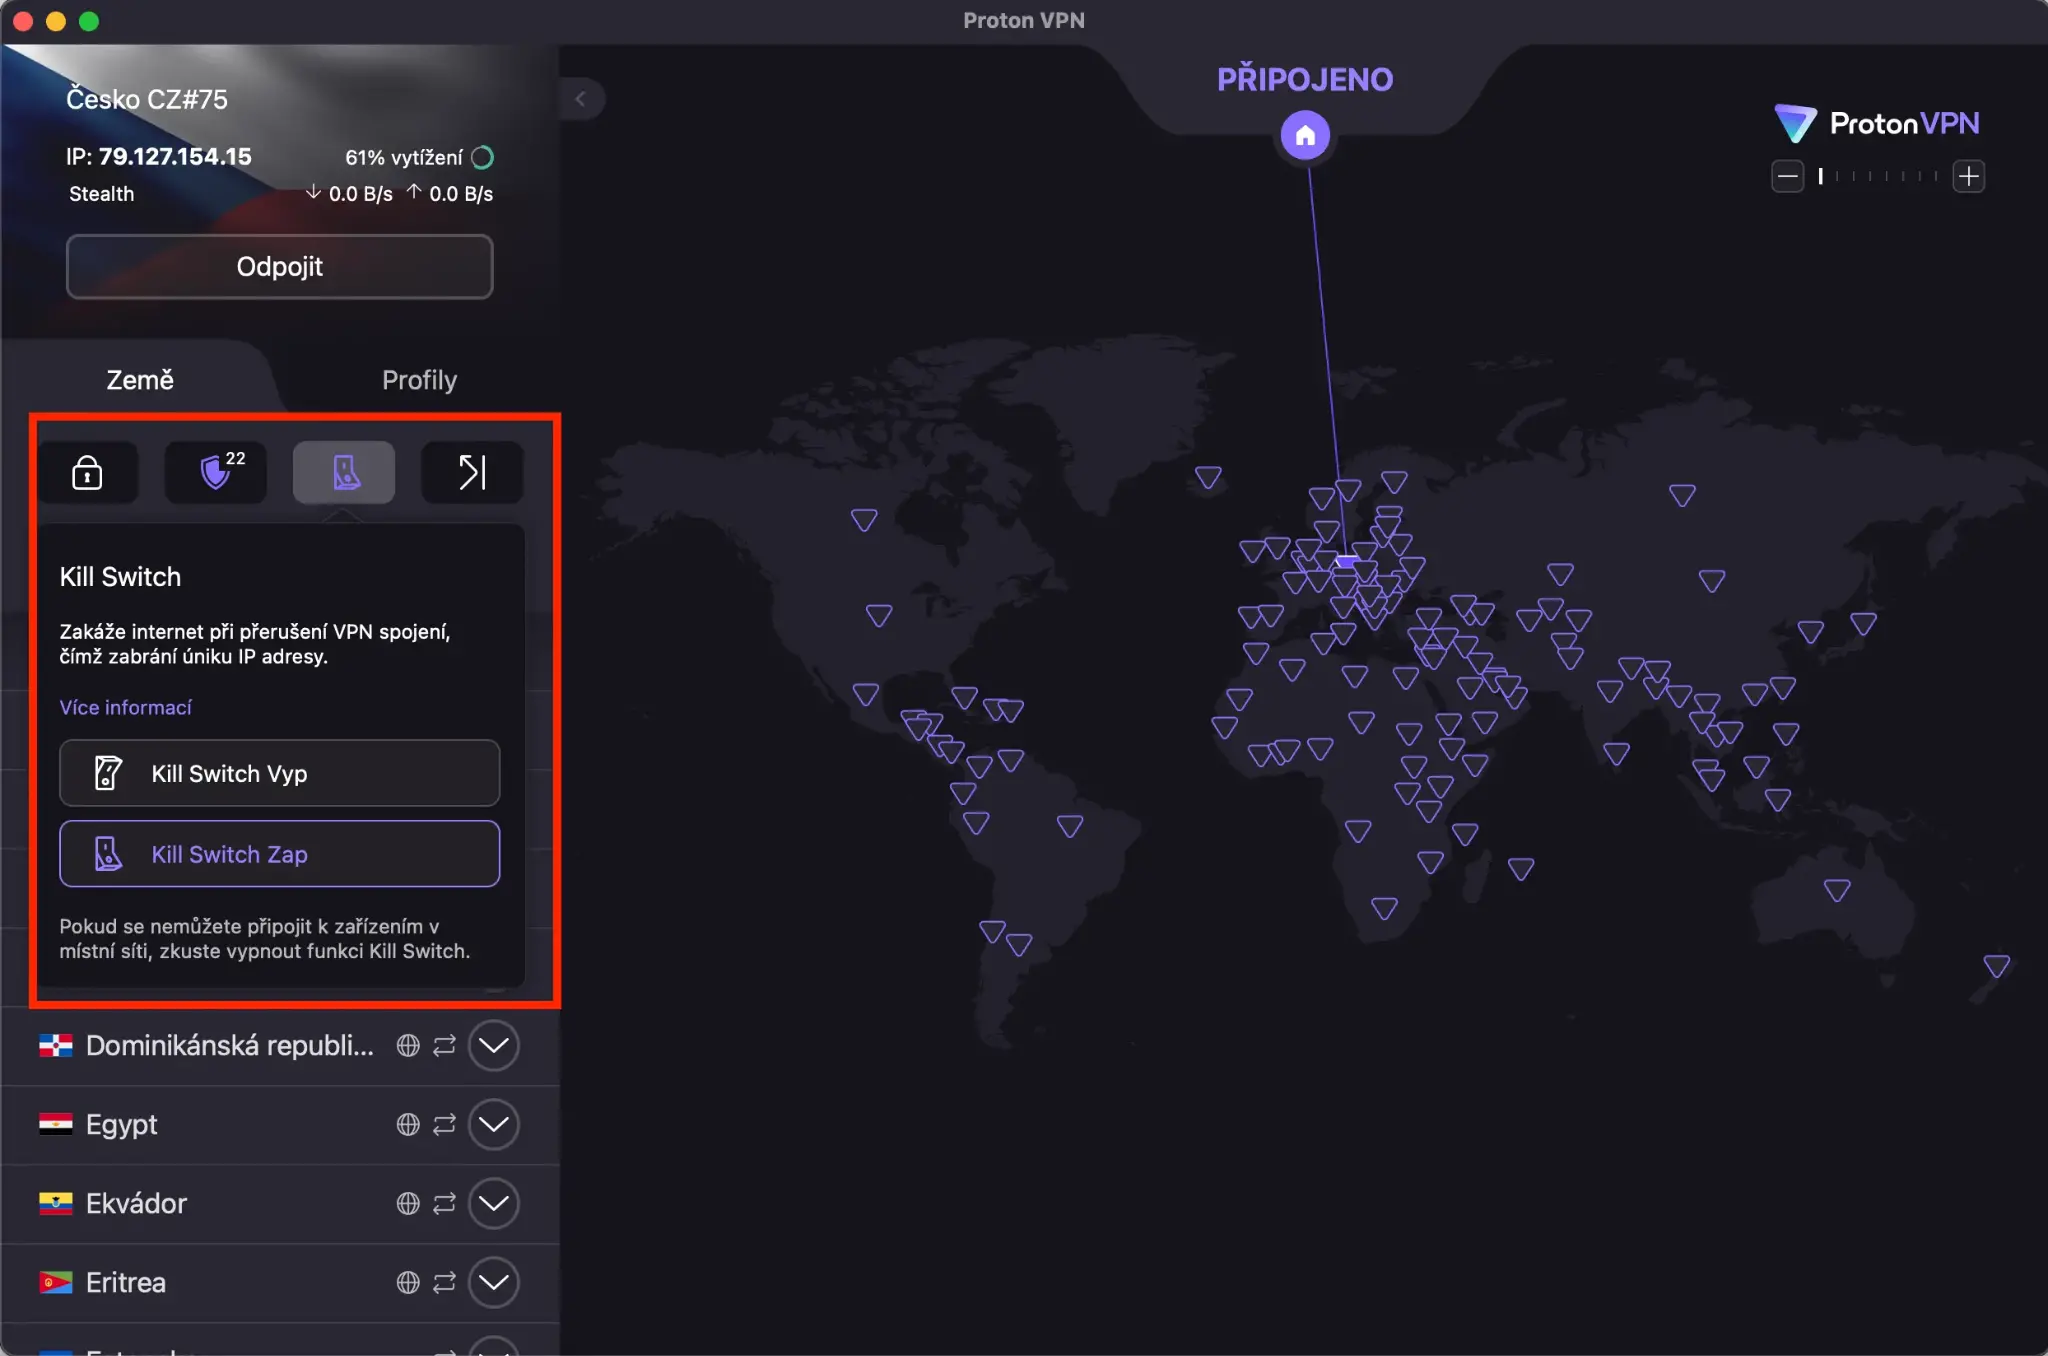Open the NetShield shield icon
Image resolution: width=2048 pixels, height=1356 pixels.
pyautogui.click(x=216, y=472)
